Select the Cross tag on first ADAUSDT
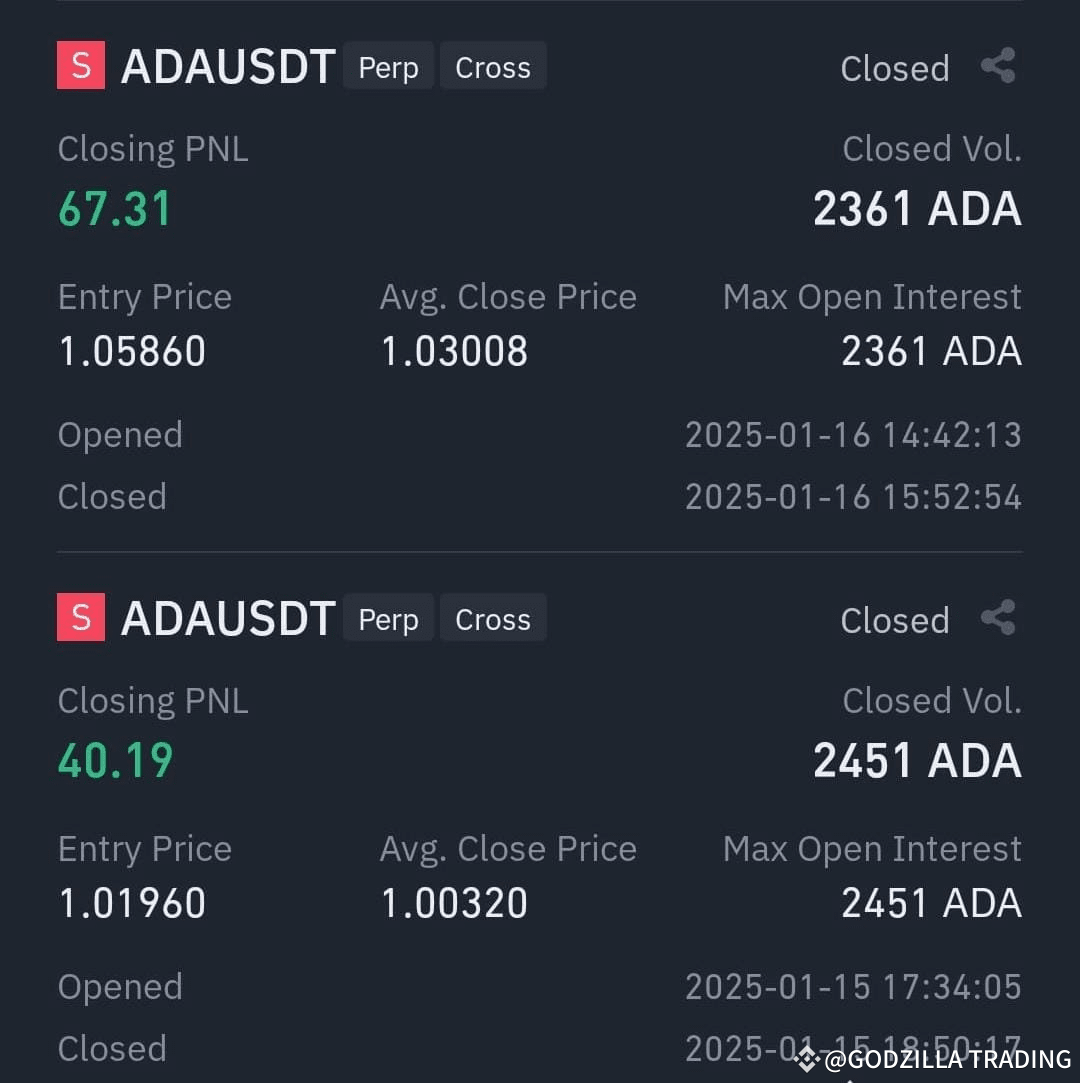1080x1083 pixels. [493, 66]
